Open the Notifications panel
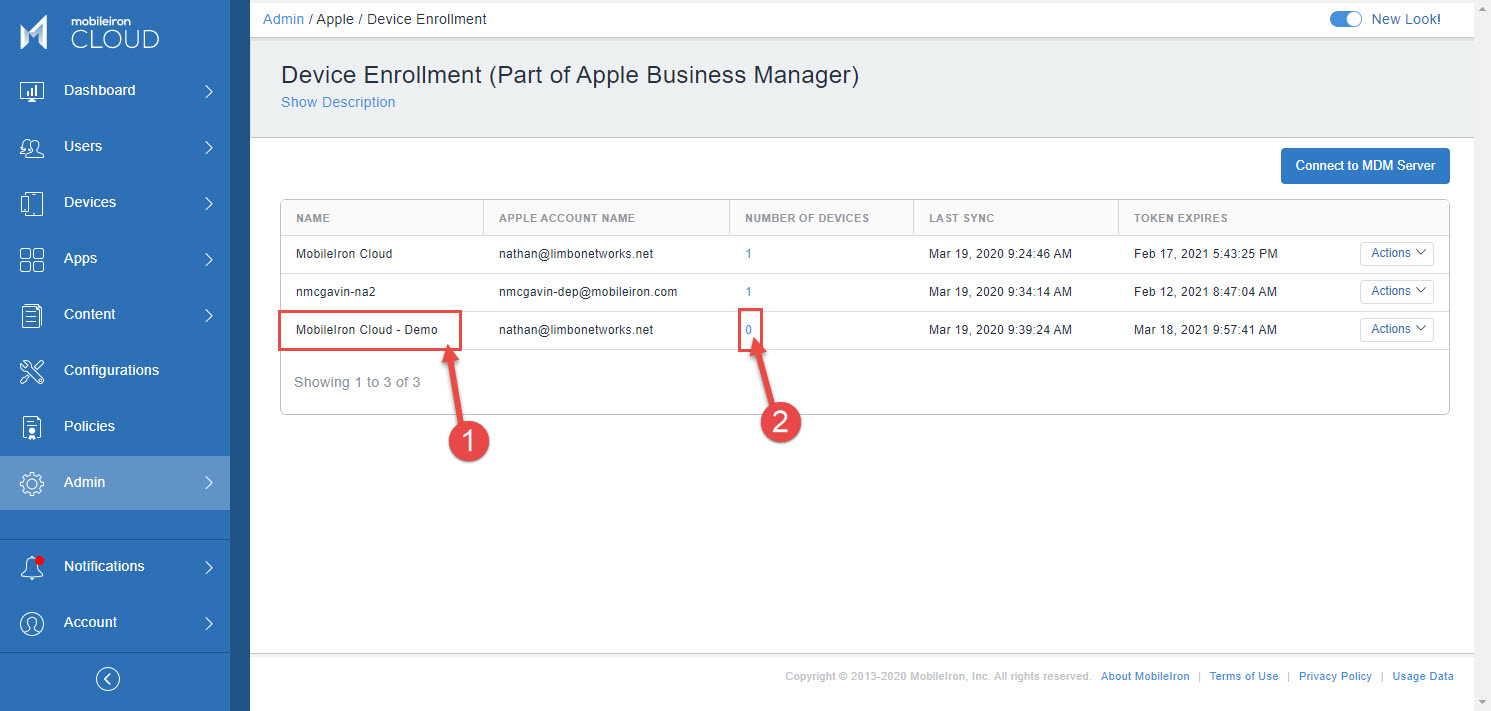 click(x=103, y=566)
